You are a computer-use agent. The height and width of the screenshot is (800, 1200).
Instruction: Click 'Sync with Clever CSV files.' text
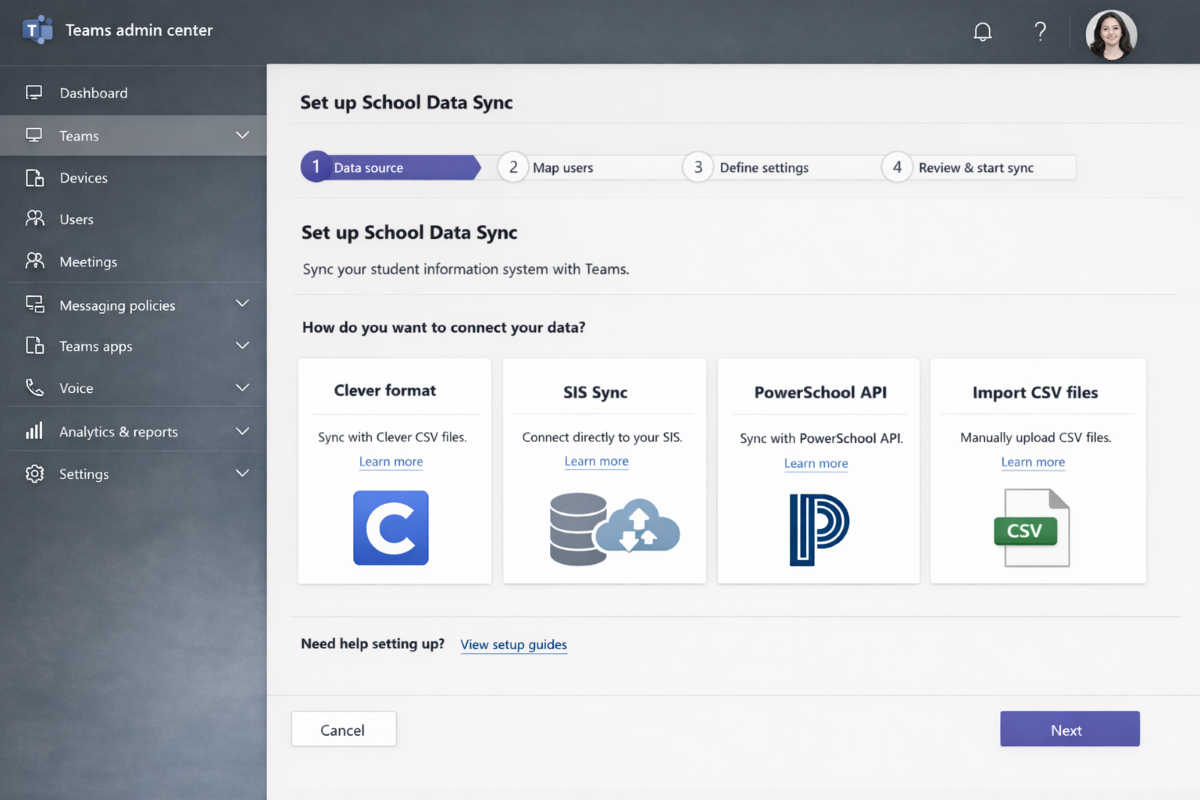tap(392, 438)
